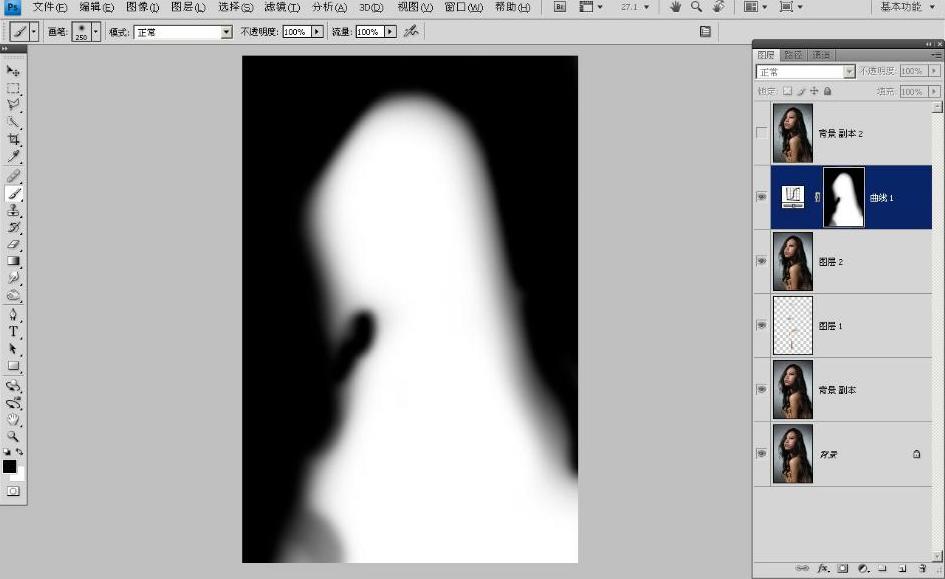The width and height of the screenshot is (945, 579).
Task: Toggle lock image pixels
Action: tap(801, 91)
